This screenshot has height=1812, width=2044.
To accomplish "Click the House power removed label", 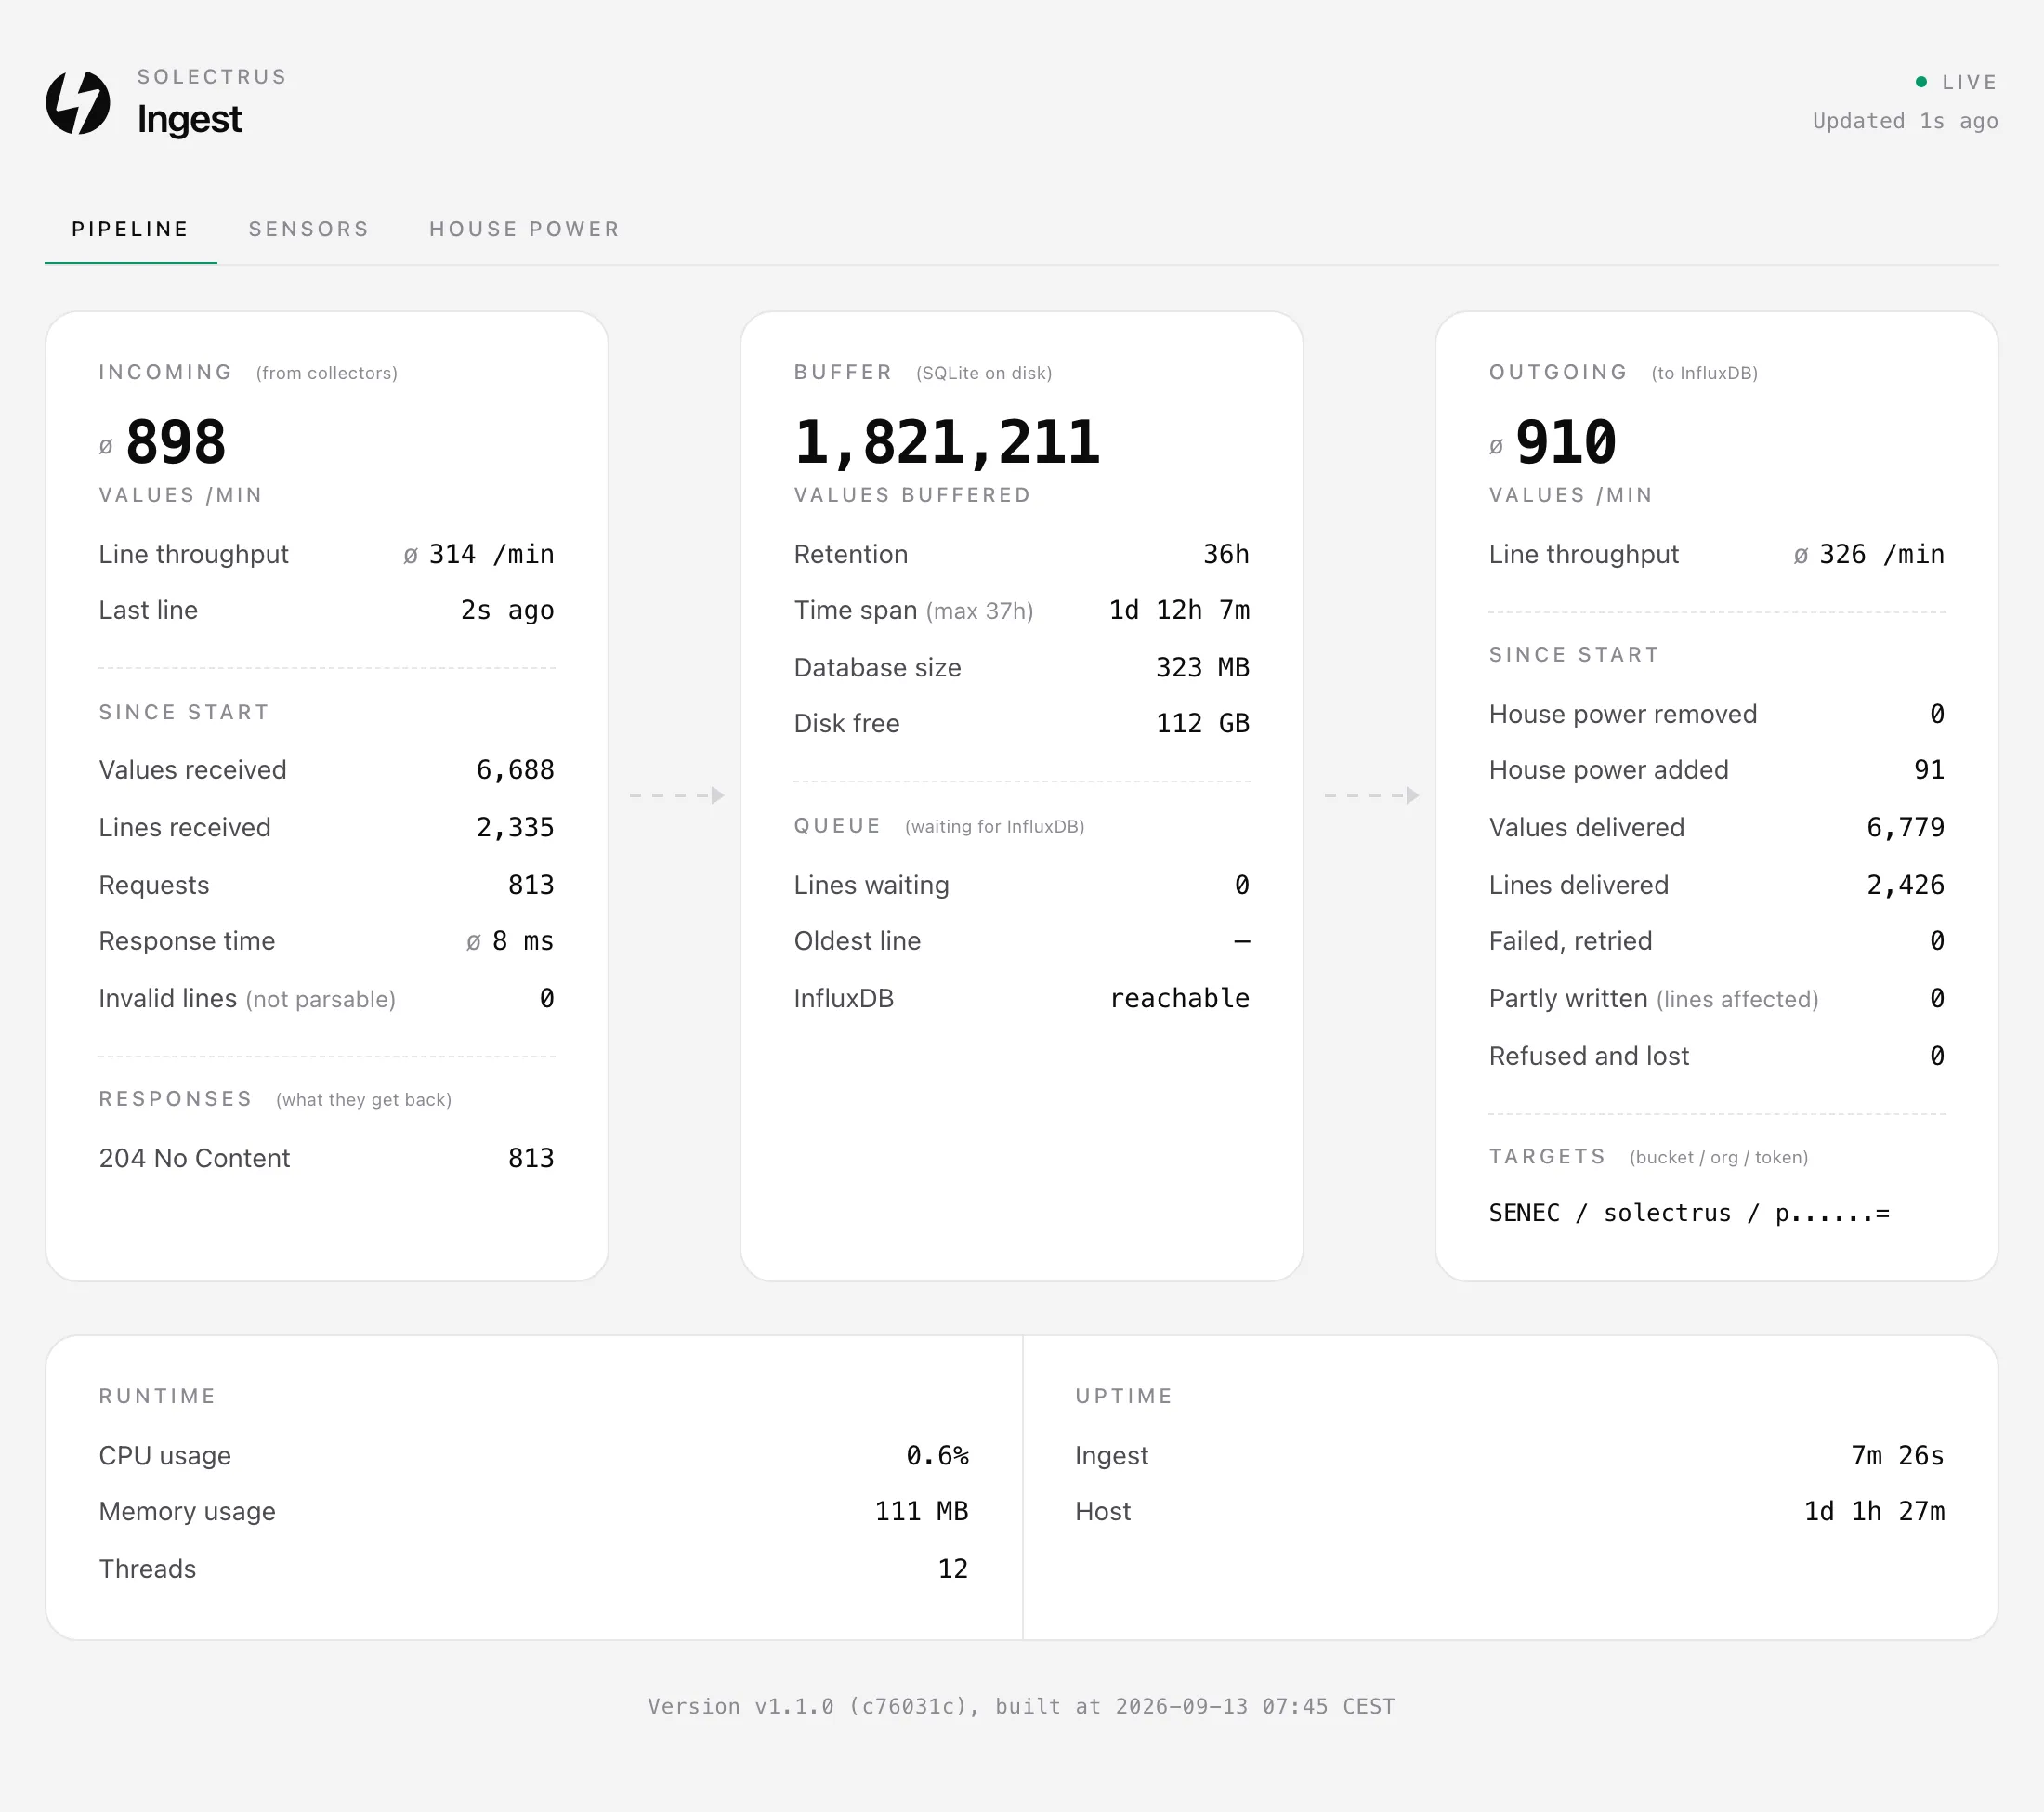I will point(1622,714).
